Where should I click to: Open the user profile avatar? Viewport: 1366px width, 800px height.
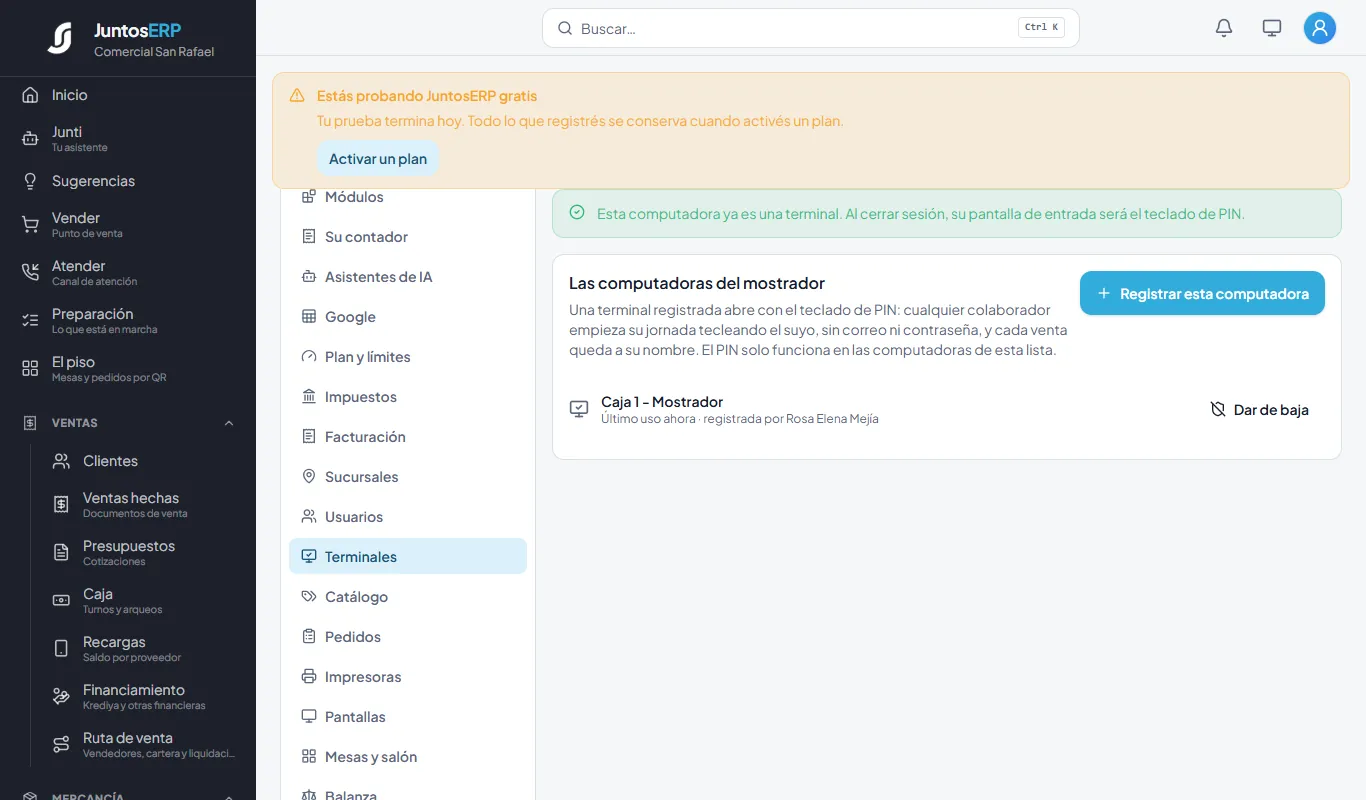click(1320, 28)
